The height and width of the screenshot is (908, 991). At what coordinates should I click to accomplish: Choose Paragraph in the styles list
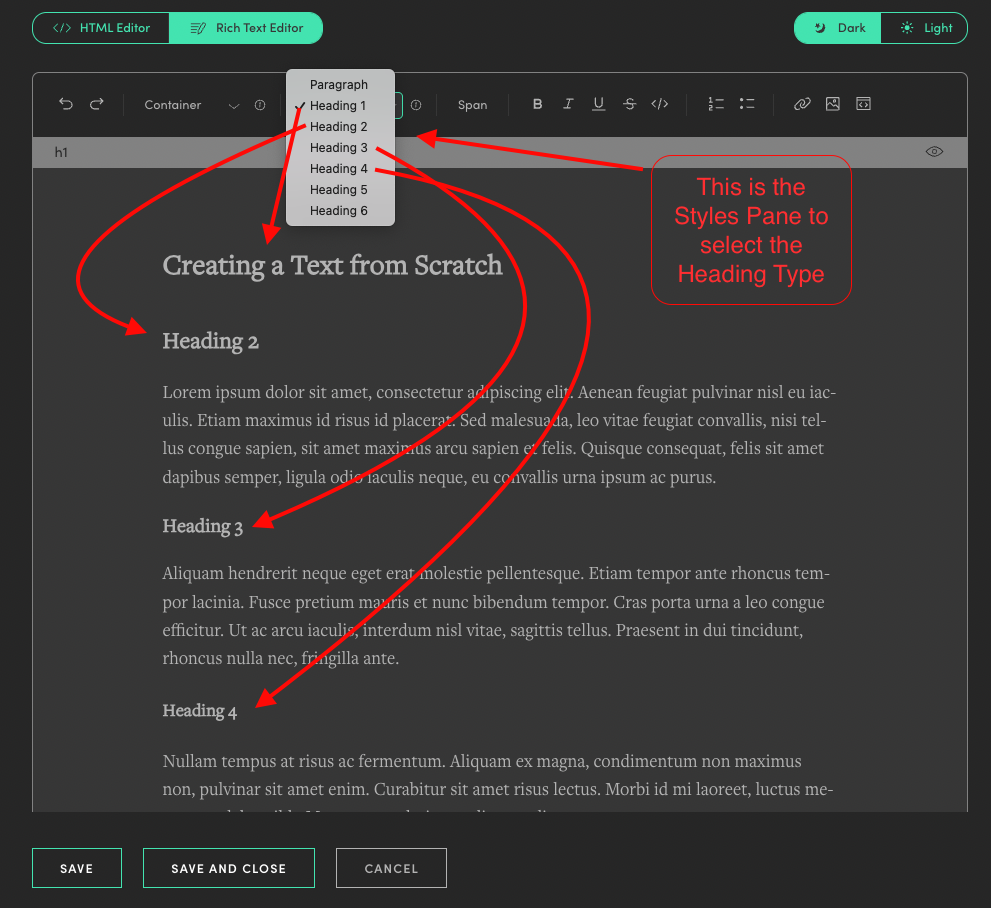[339, 84]
